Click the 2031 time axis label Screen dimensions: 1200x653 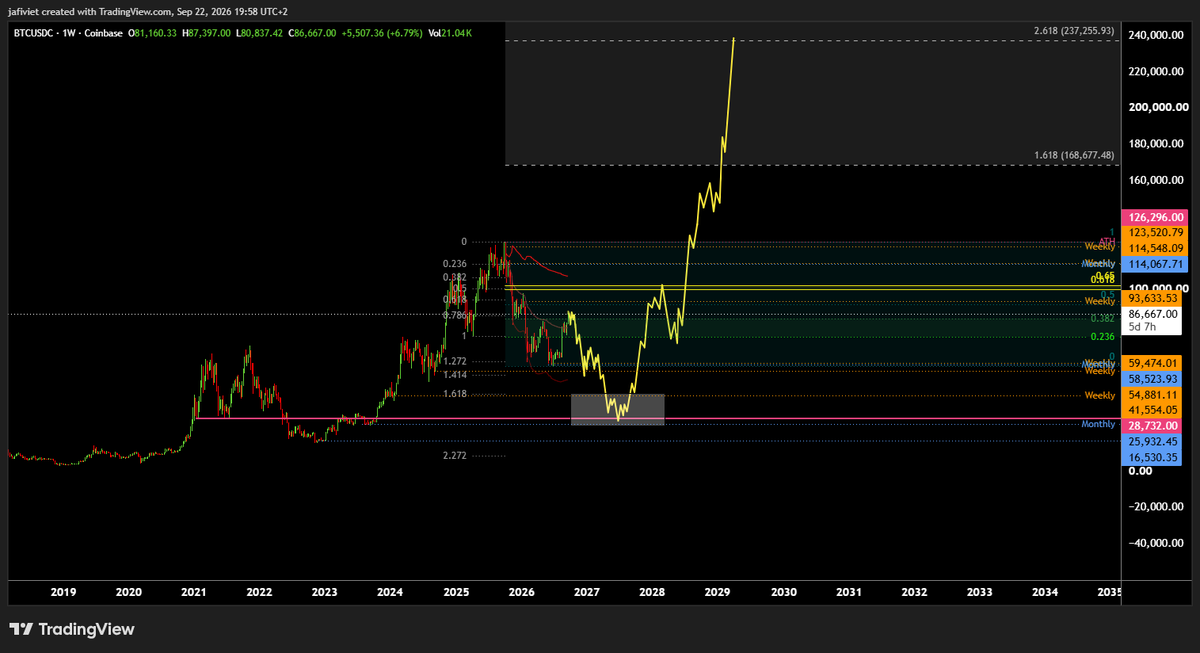pos(848,592)
